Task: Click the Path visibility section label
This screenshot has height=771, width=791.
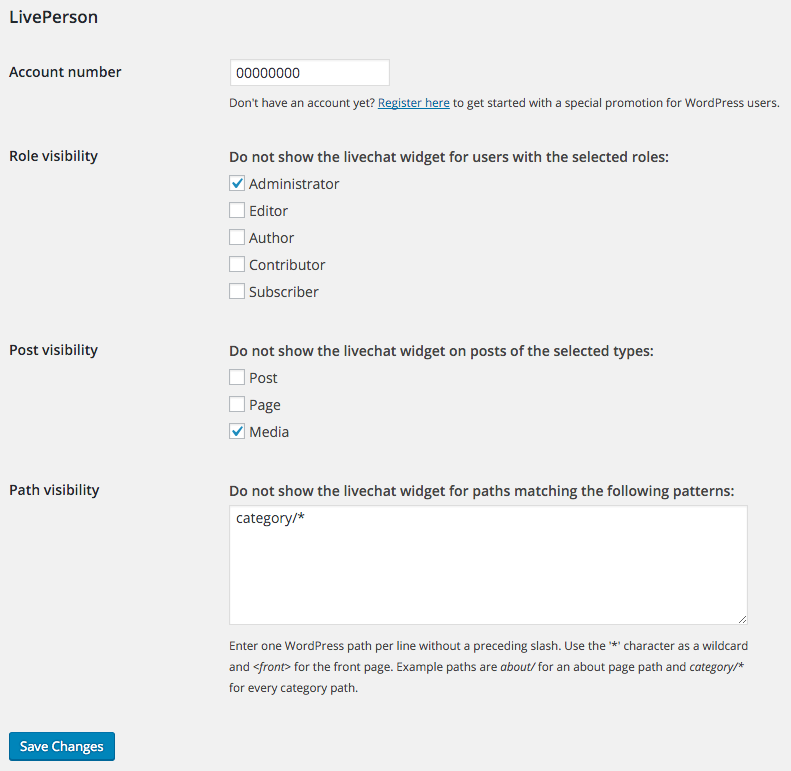Action: (x=54, y=490)
